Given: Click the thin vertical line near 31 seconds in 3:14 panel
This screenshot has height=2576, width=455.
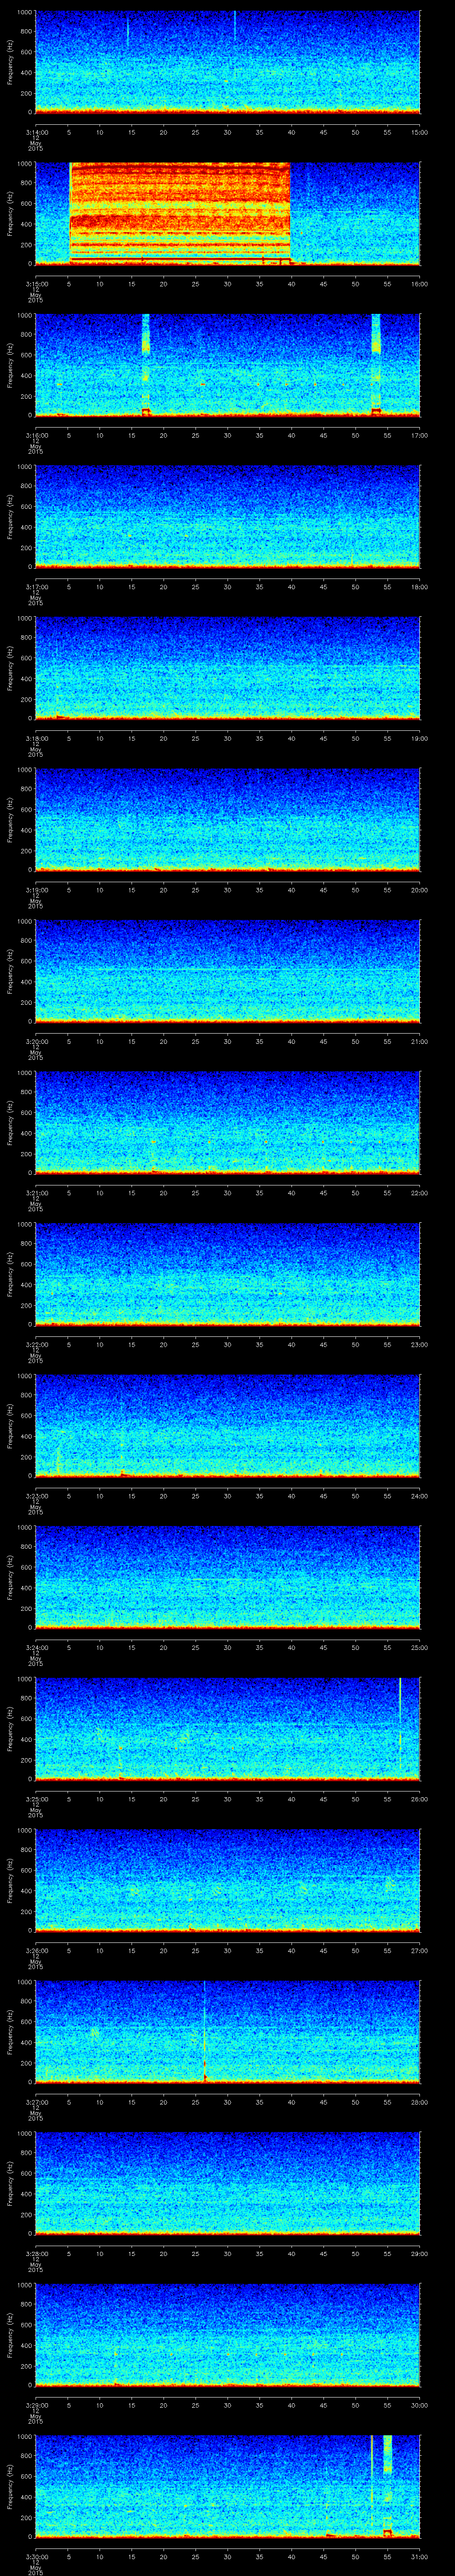Looking at the screenshot, I should [x=234, y=26].
